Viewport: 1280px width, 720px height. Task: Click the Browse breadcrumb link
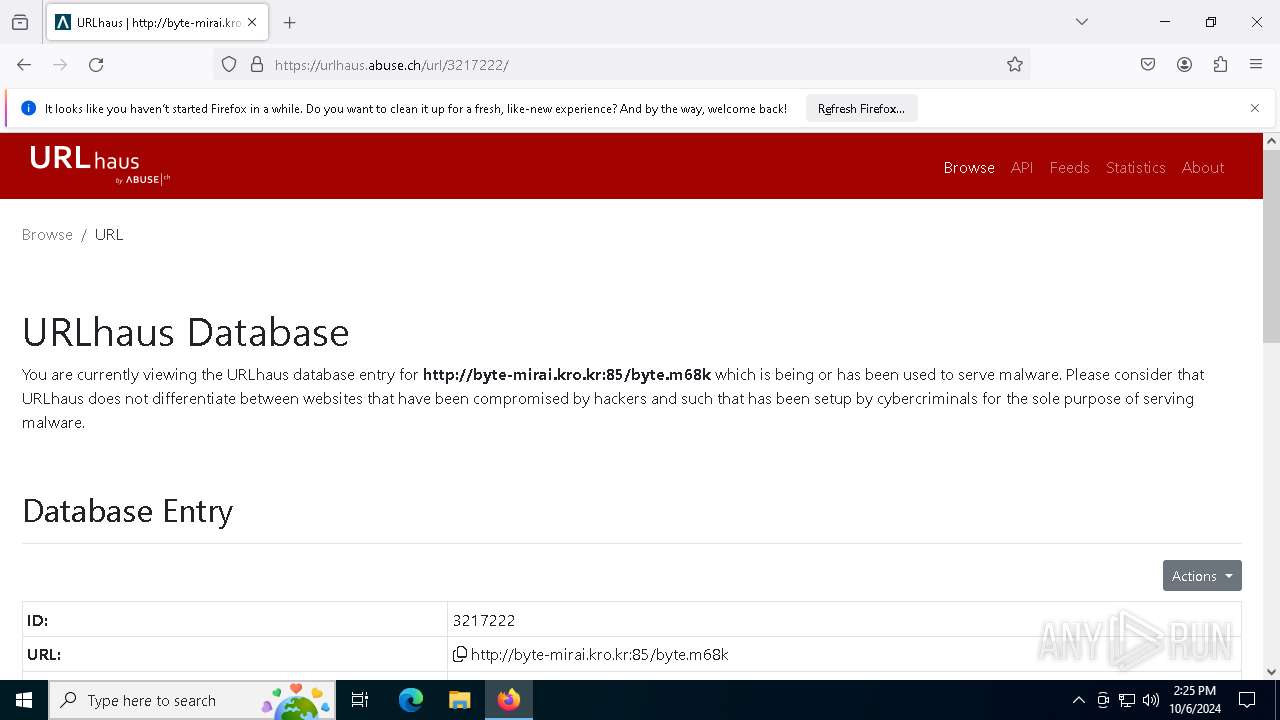[x=47, y=235]
